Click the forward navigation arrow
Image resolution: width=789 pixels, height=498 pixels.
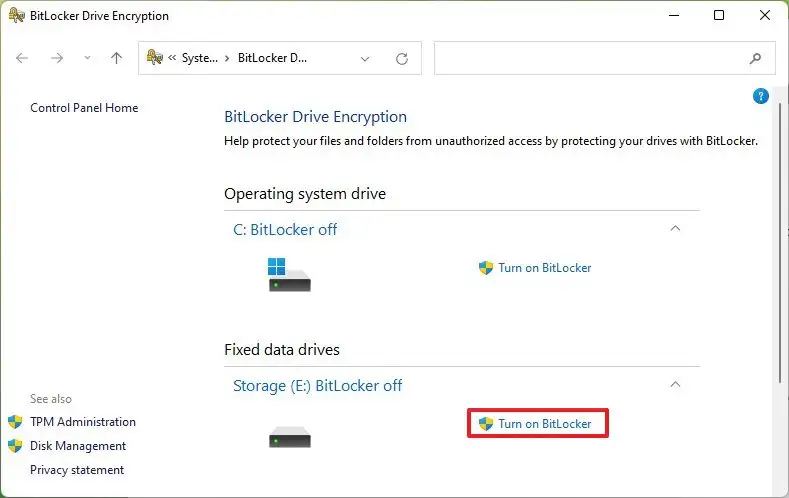[x=57, y=58]
